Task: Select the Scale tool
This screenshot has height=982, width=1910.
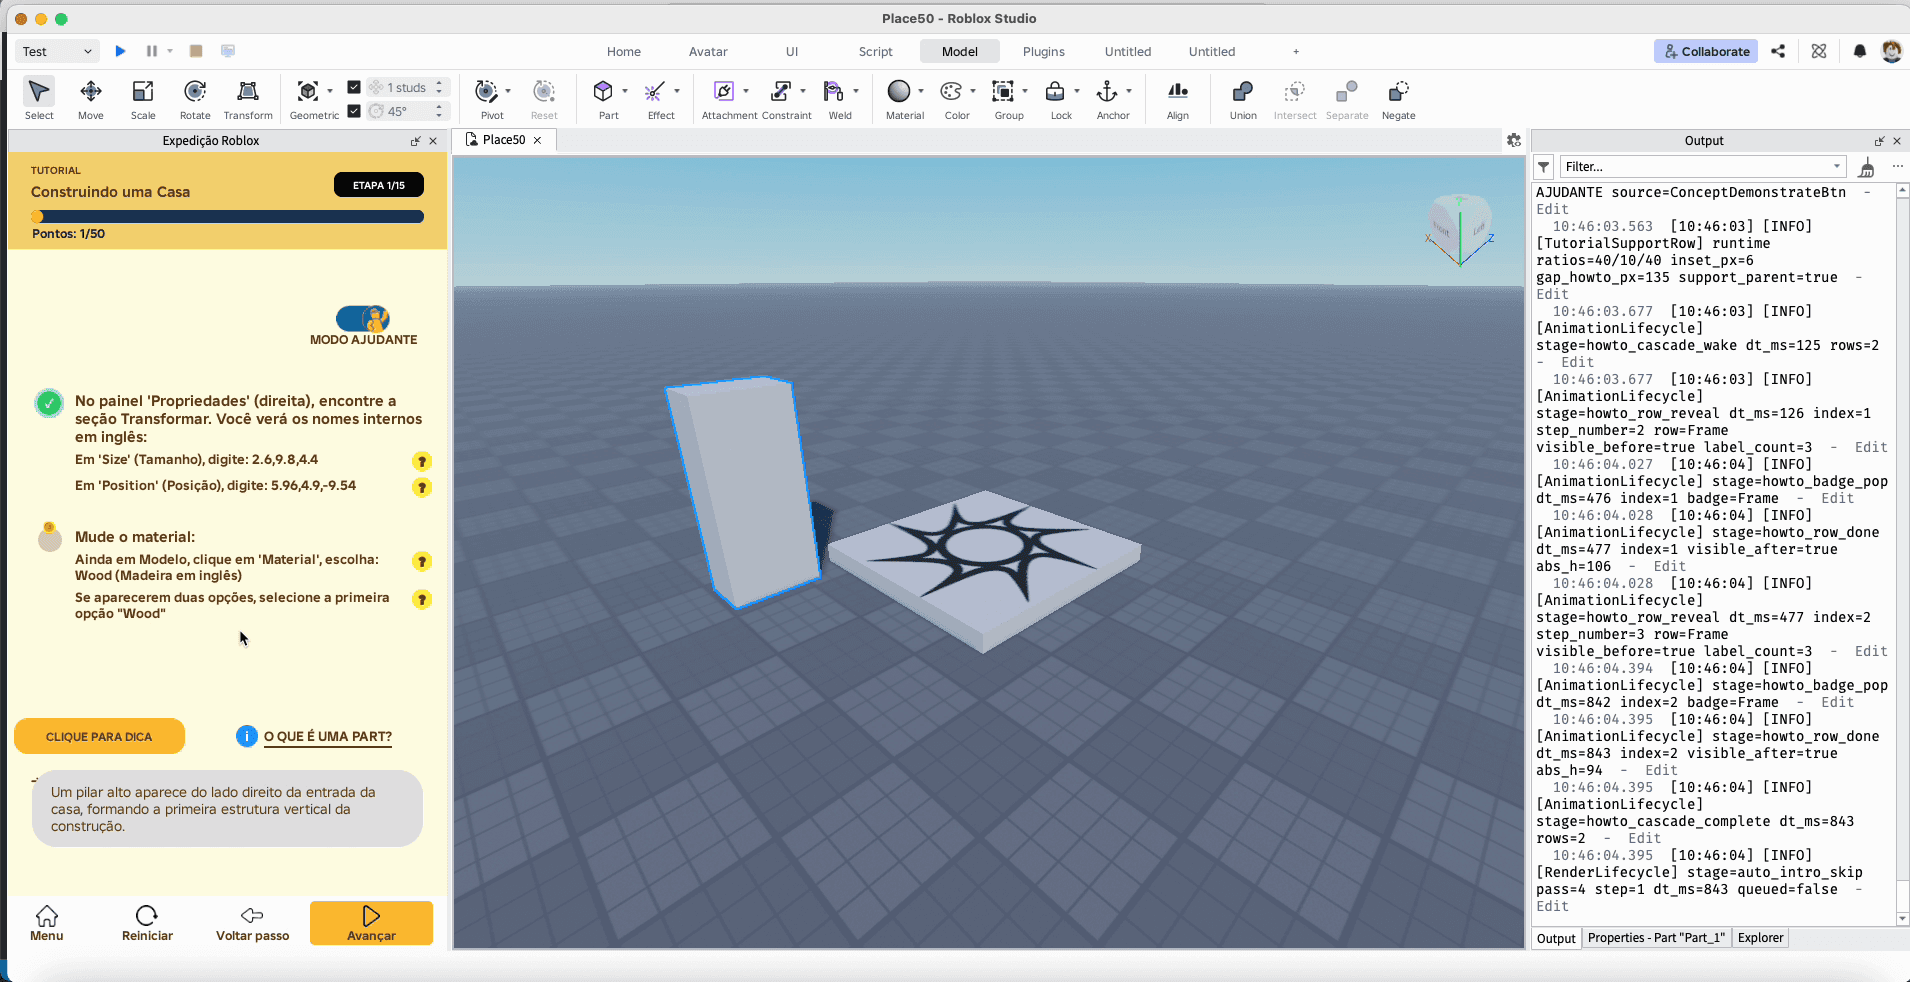Action: click(x=143, y=97)
